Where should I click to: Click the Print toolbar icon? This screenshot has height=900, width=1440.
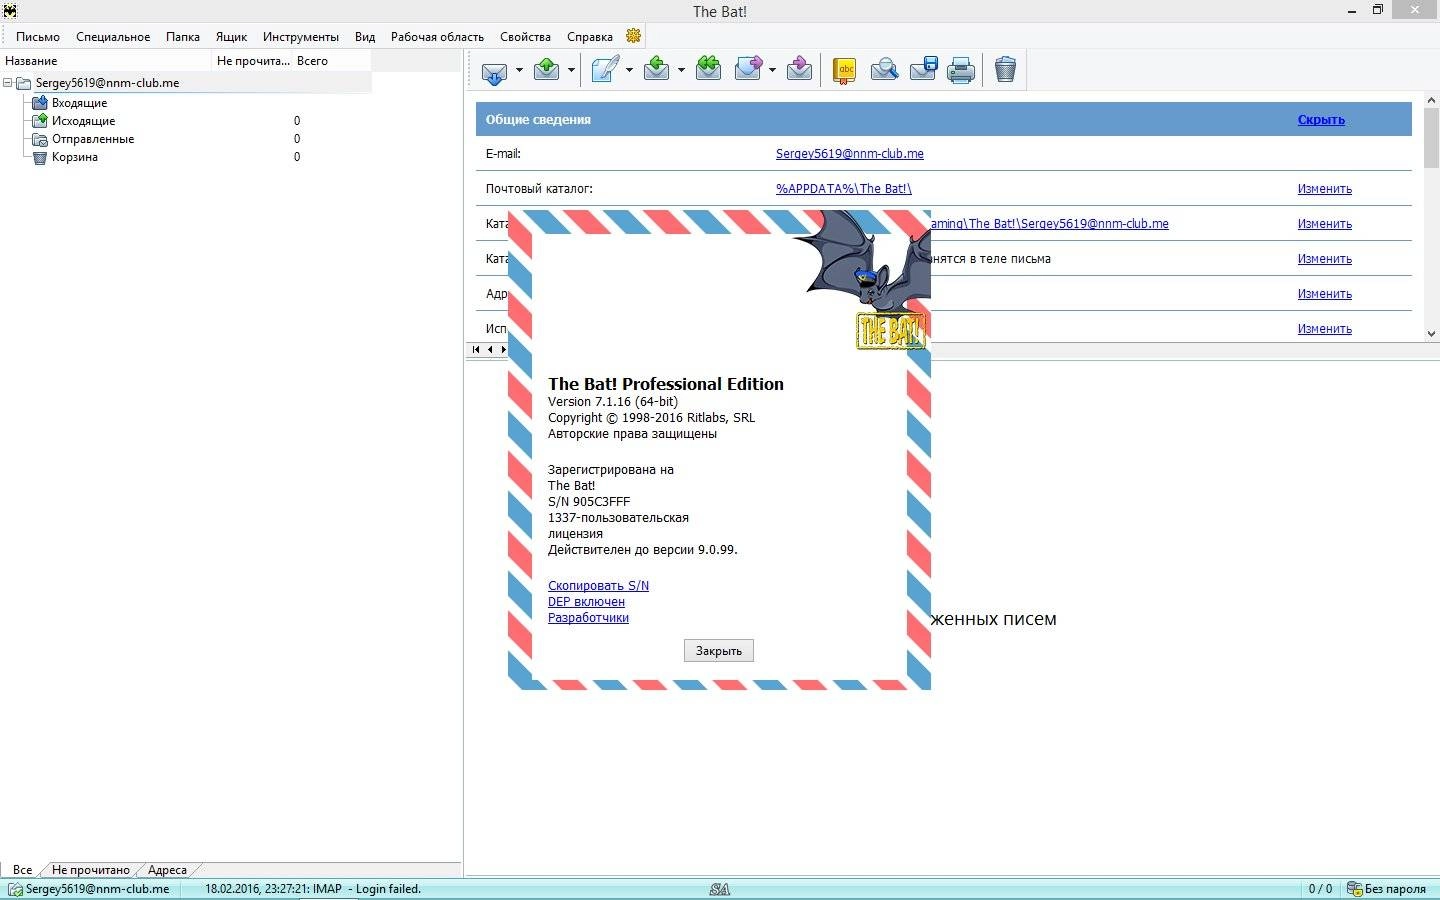(961, 70)
